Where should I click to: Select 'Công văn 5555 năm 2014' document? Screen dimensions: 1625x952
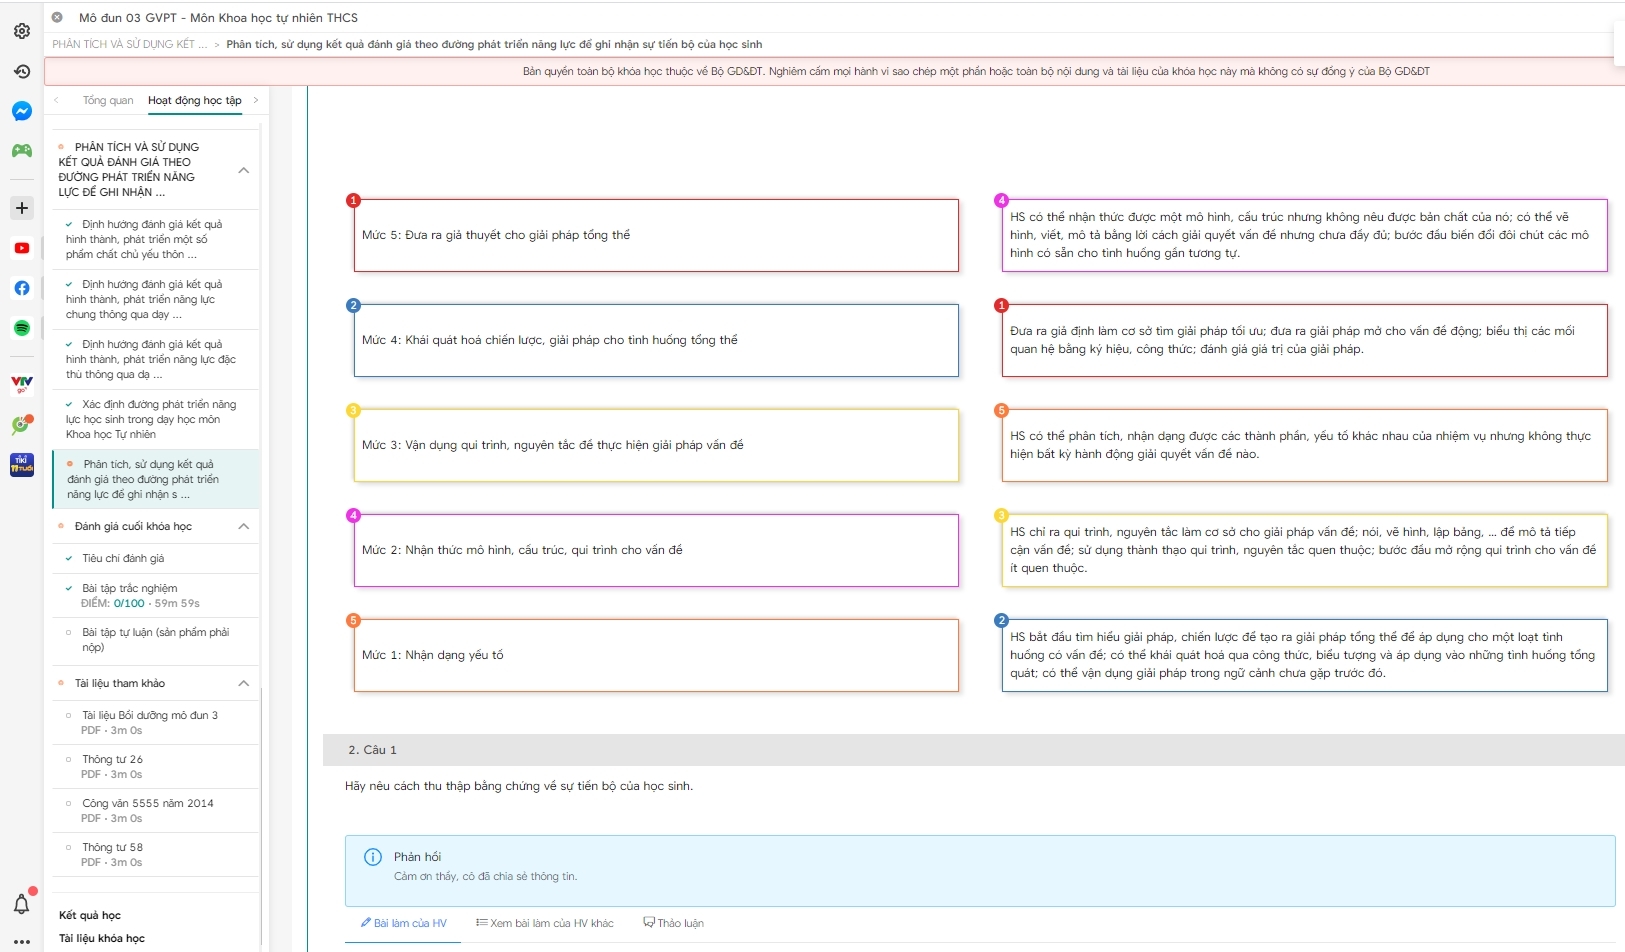[147, 804]
